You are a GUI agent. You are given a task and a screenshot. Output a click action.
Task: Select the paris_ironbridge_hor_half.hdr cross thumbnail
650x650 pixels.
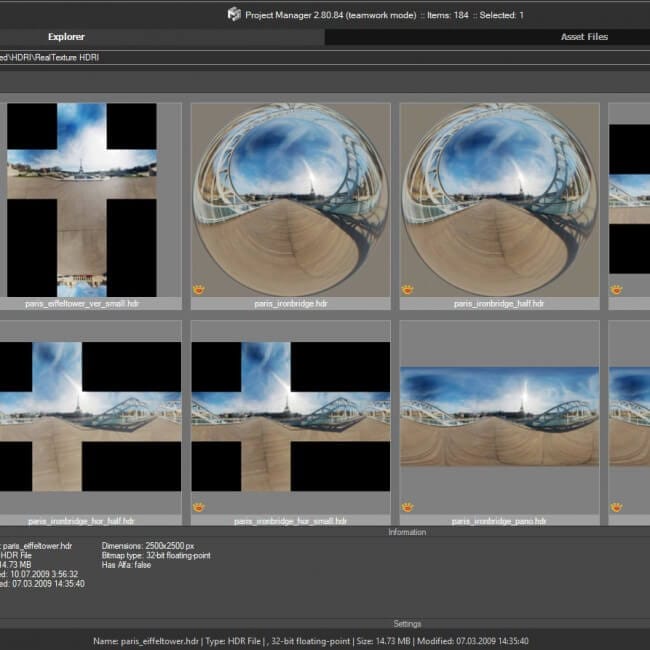[90, 417]
